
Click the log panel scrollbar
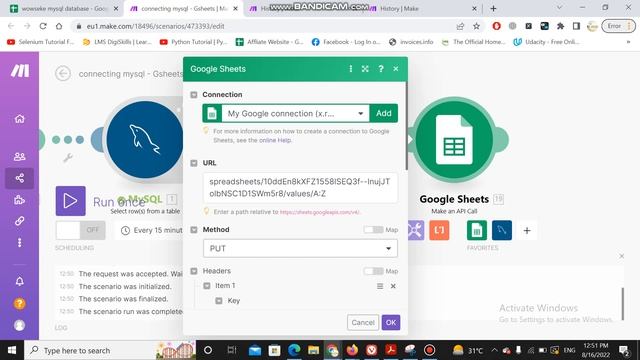622,304
